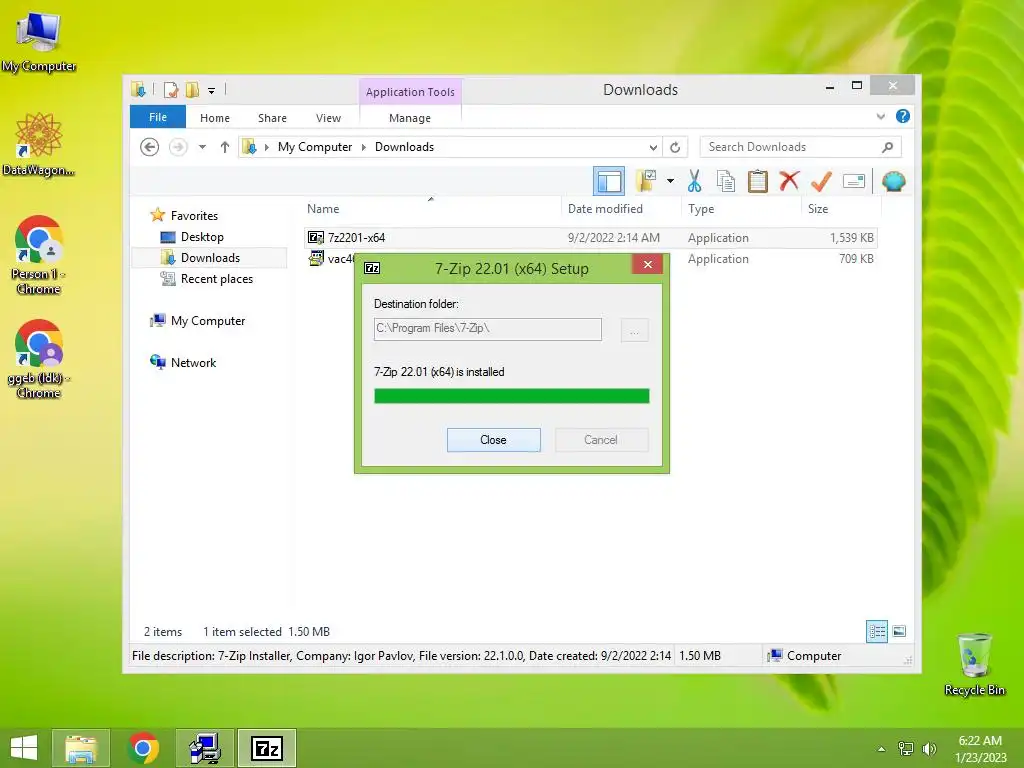Viewport: 1024px width, 768px height.
Task: Click the Back navigation arrow
Action: pos(150,147)
